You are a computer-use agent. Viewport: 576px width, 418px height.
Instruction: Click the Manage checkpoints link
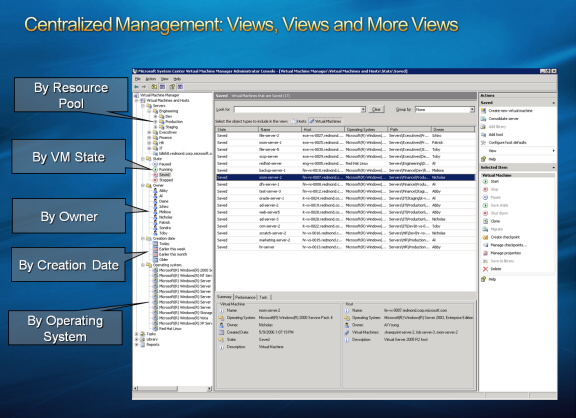tap(508, 245)
